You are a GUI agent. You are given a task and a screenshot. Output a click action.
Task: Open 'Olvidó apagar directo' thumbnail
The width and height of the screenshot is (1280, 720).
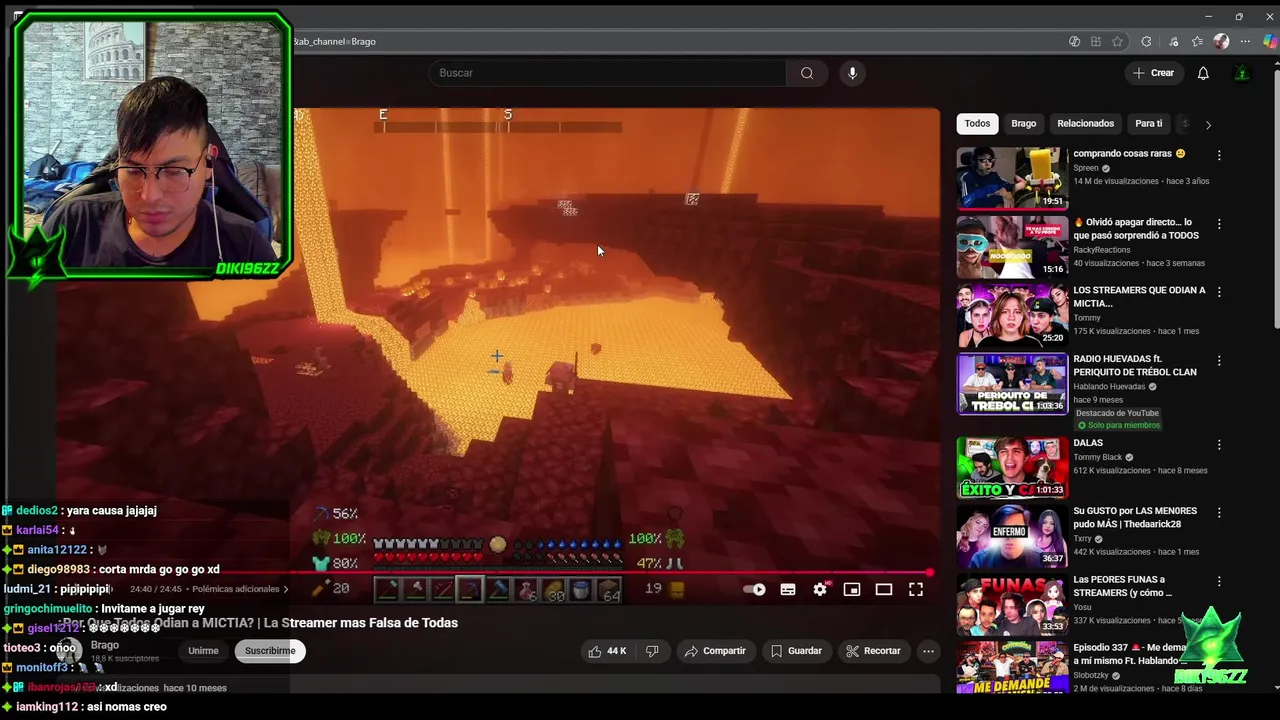click(1012, 247)
